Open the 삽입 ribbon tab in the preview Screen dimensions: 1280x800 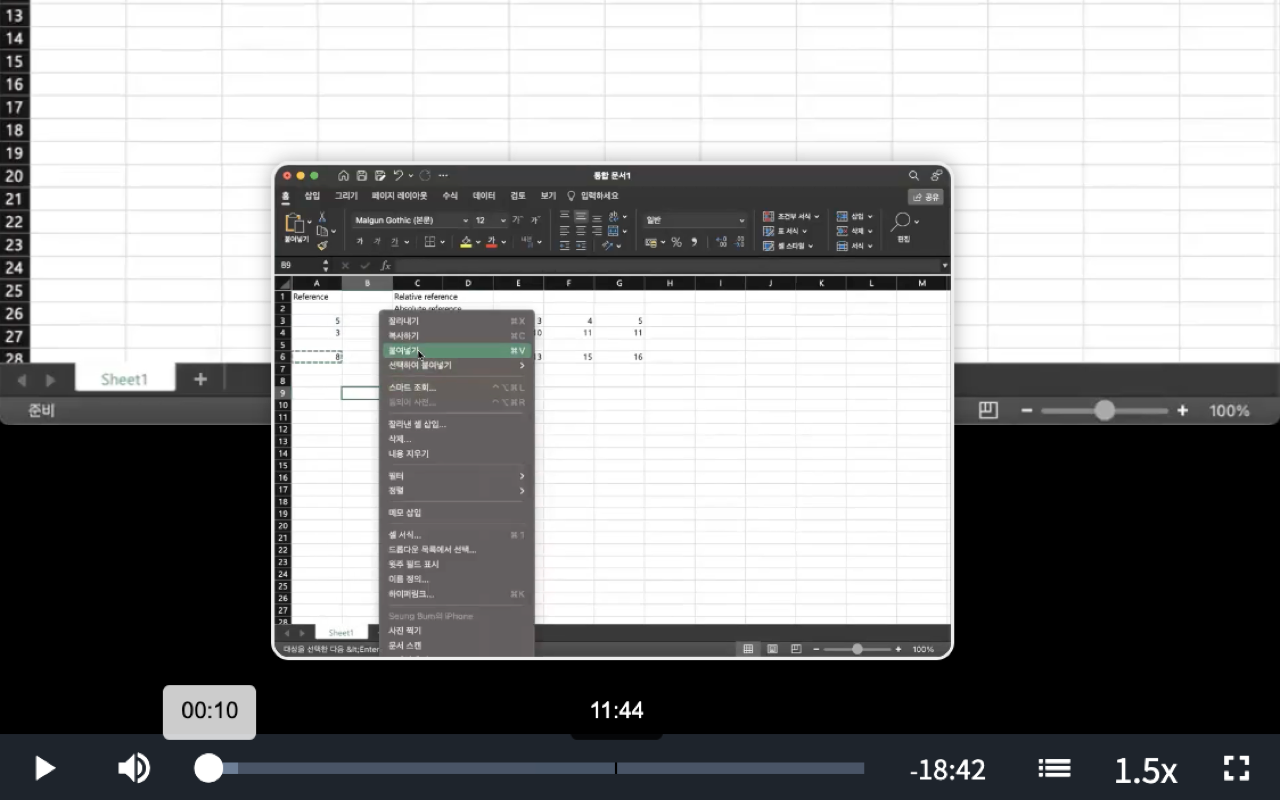[312, 196]
